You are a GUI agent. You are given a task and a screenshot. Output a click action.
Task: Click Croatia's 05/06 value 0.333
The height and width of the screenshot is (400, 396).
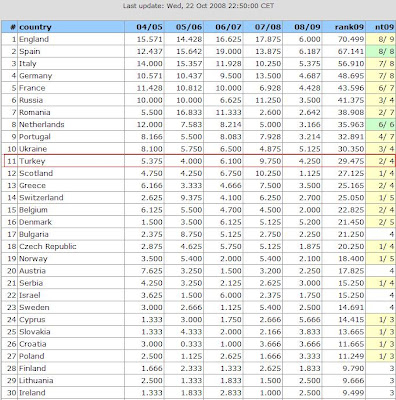click(191, 344)
